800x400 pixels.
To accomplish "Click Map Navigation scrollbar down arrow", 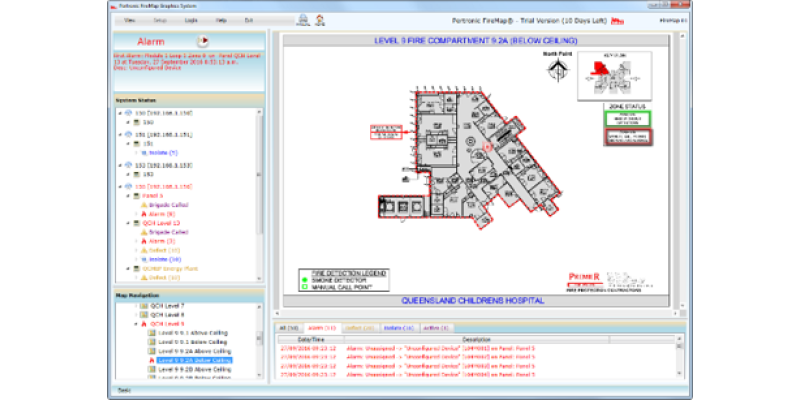I will point(259,376).
